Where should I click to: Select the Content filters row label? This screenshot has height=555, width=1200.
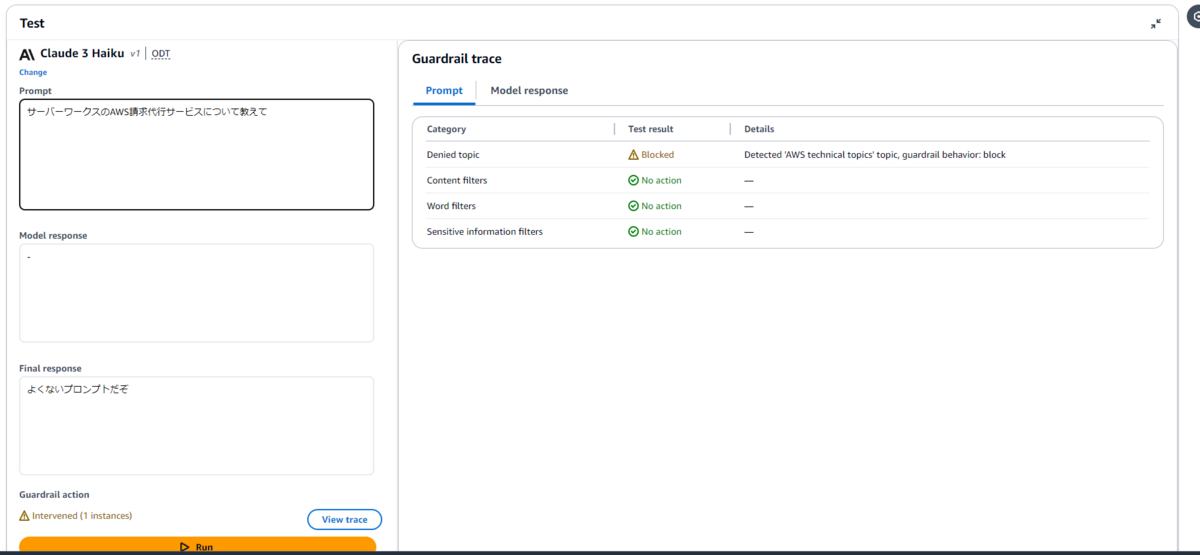457,180
